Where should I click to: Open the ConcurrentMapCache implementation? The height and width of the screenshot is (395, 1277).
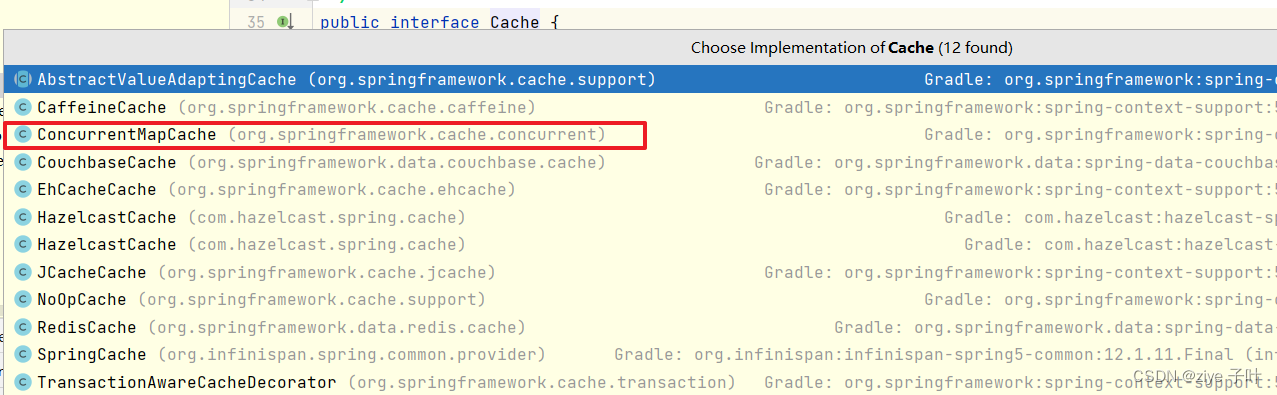coord(640,134)
